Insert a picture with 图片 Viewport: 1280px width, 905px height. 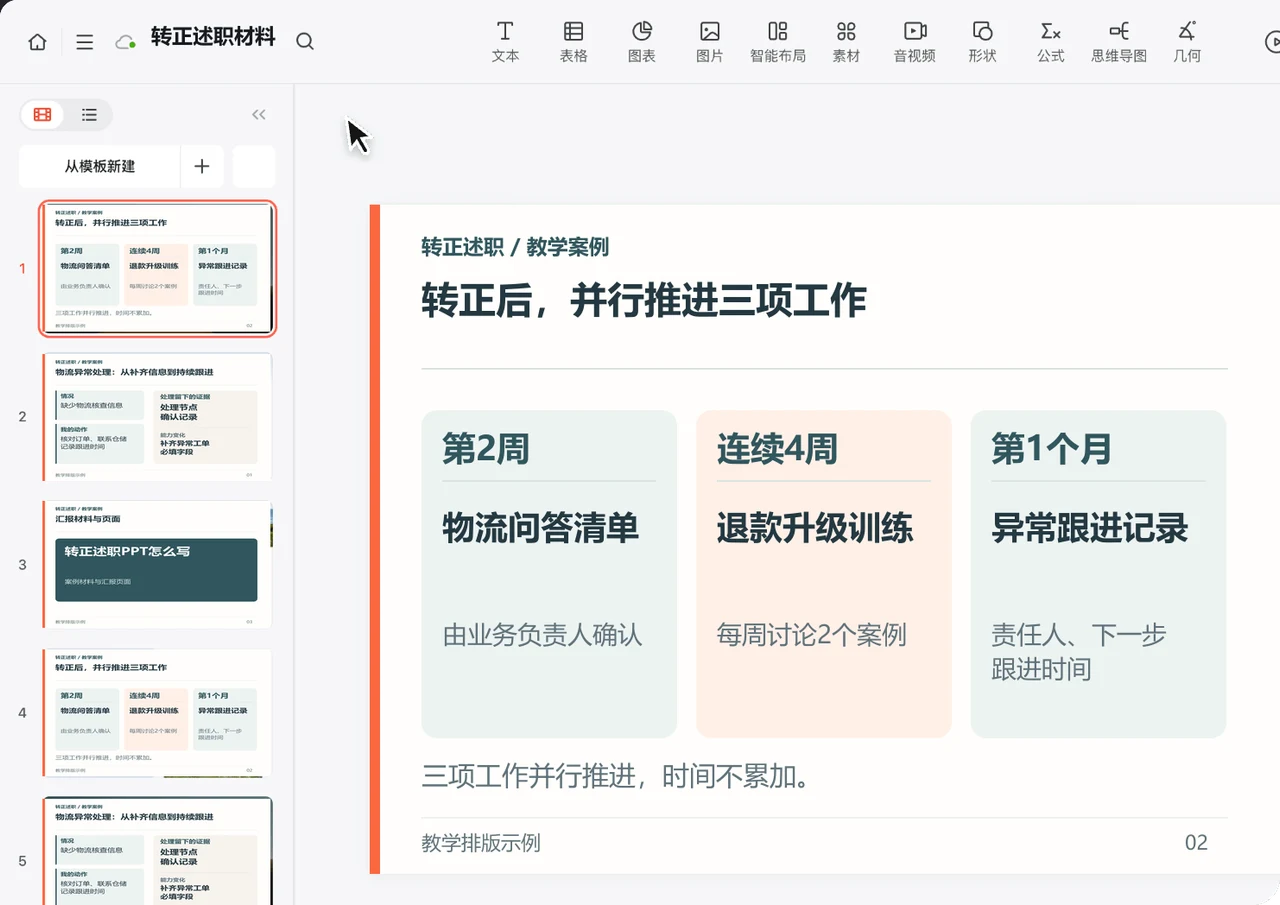tap(709, 42)
